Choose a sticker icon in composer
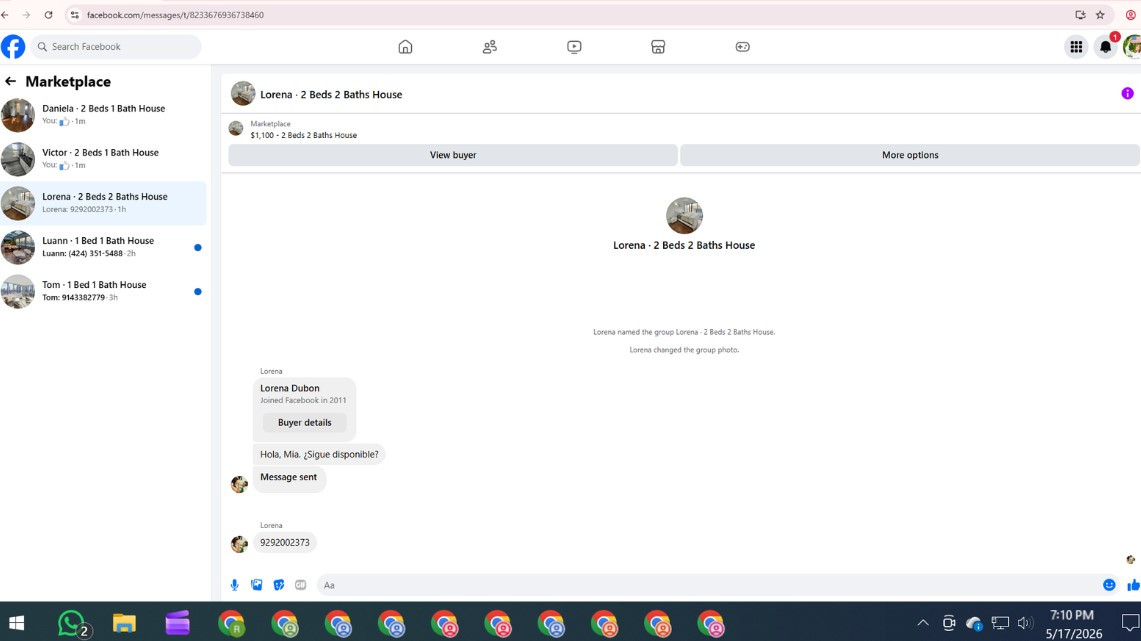Image resolution: width=1141 pixels, height=641 pixels. point(279,585)
